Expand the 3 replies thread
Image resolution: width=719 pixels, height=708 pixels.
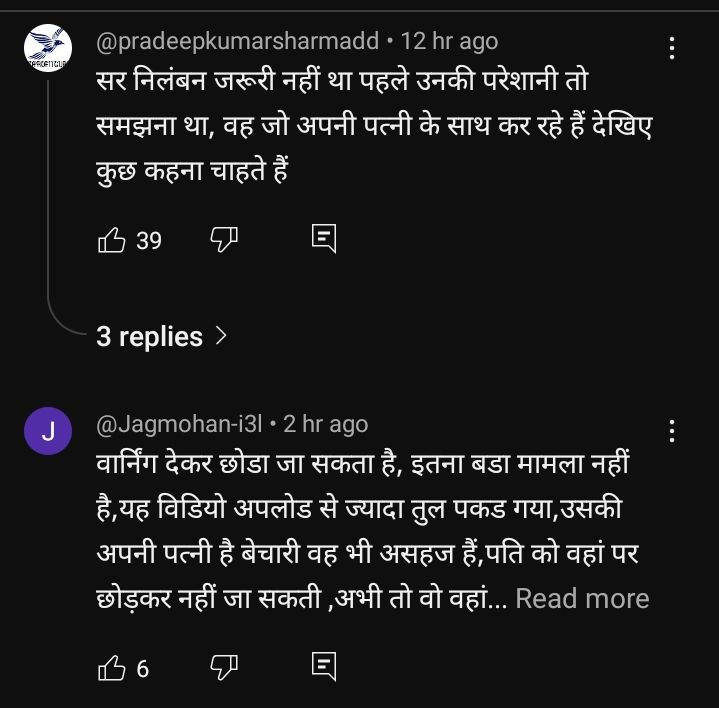pyautogui.click(x=162, y=337)
